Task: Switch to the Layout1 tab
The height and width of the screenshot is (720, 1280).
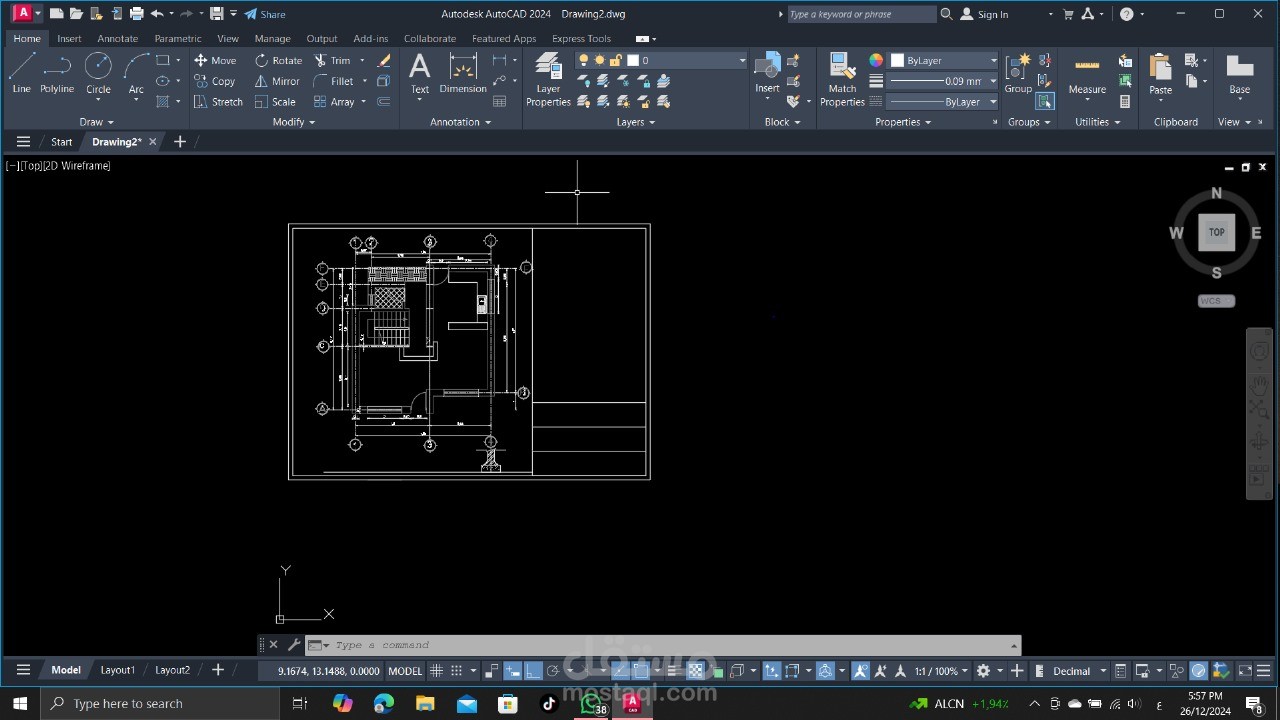Action: [x=117, y=670]
